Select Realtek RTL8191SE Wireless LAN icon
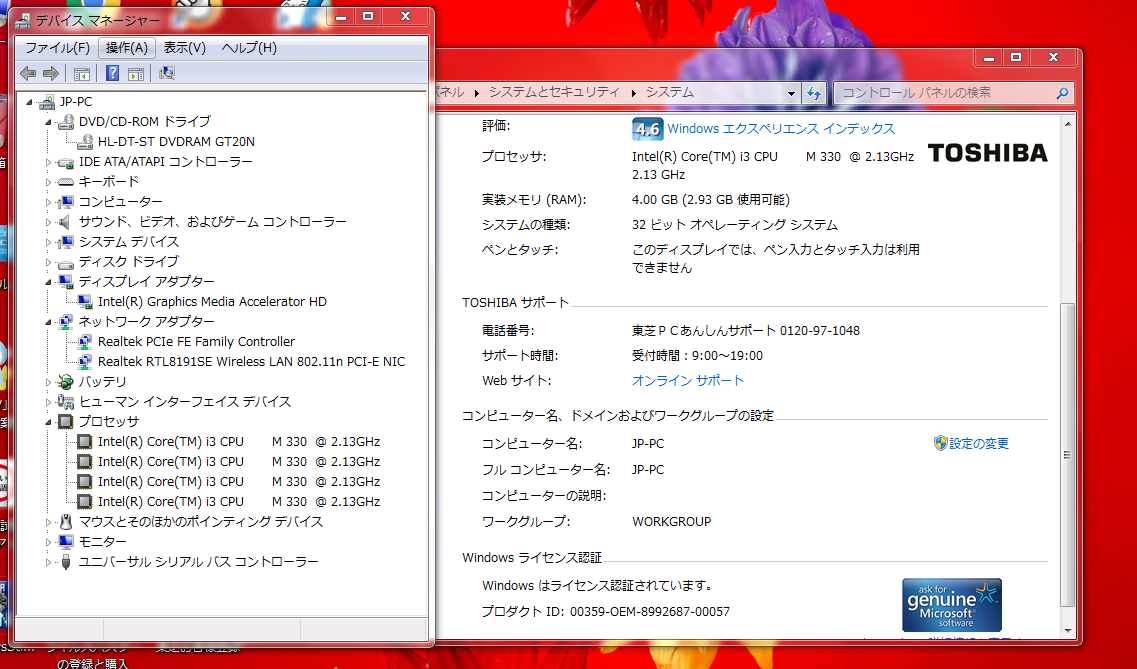 [85, 362]
